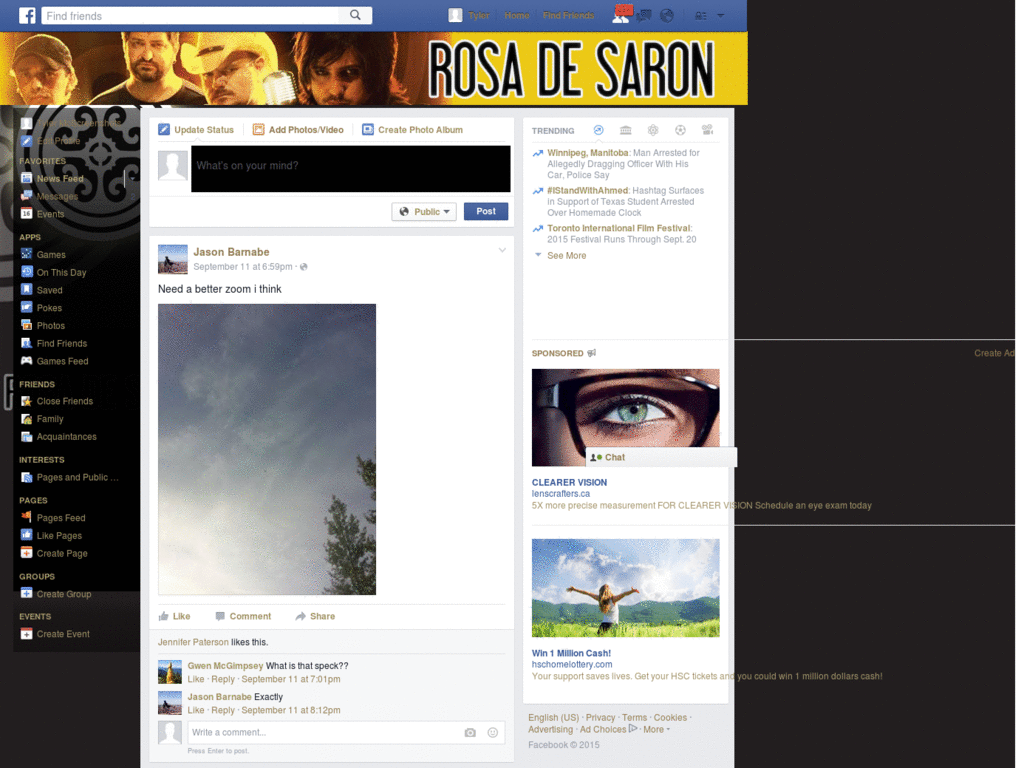Screen dimensions: 1024x768
Task: Click Comment under the post
Action: click(243, 616)
